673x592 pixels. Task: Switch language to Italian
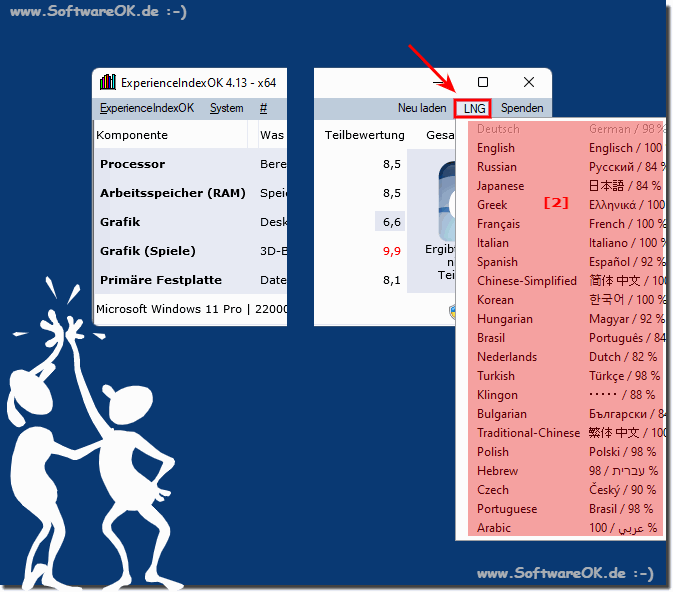[567, 243]
